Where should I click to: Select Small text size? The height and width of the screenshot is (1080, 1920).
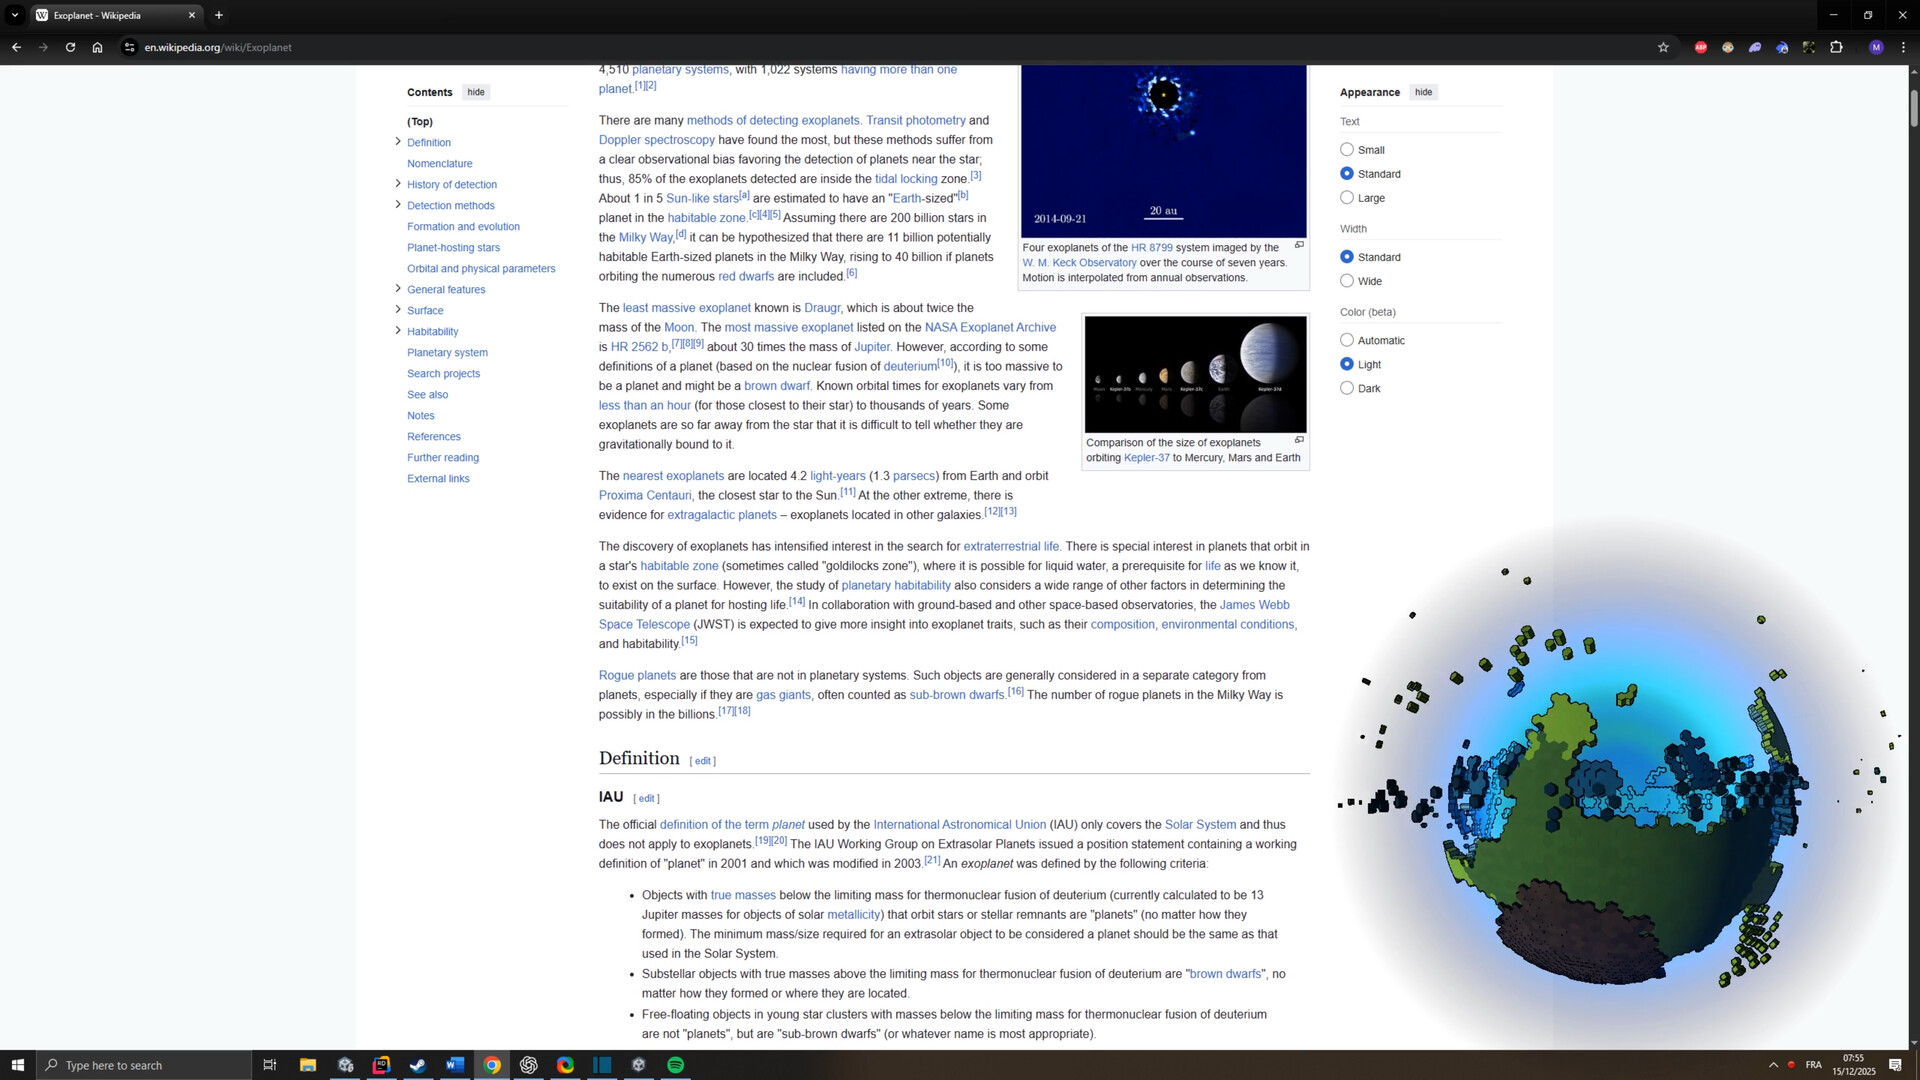pyautogui.click(x=1347, y=148)
